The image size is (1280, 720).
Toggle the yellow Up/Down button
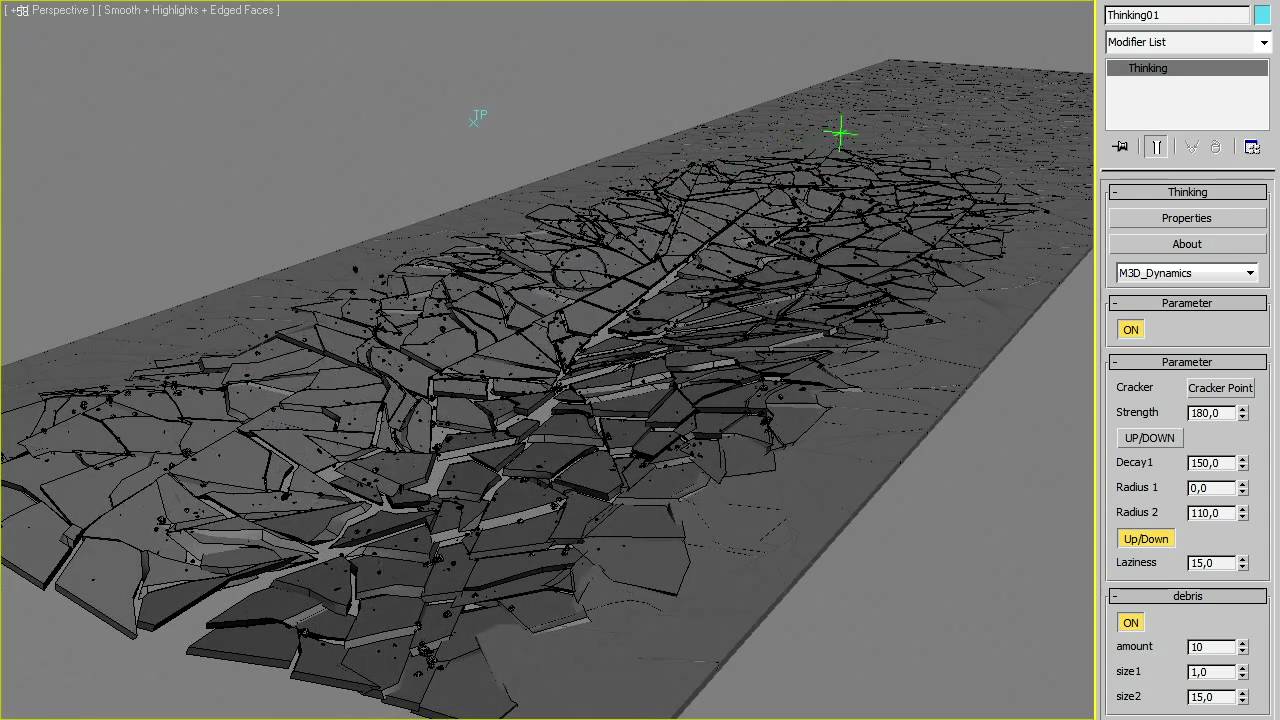pos(1146,539)
